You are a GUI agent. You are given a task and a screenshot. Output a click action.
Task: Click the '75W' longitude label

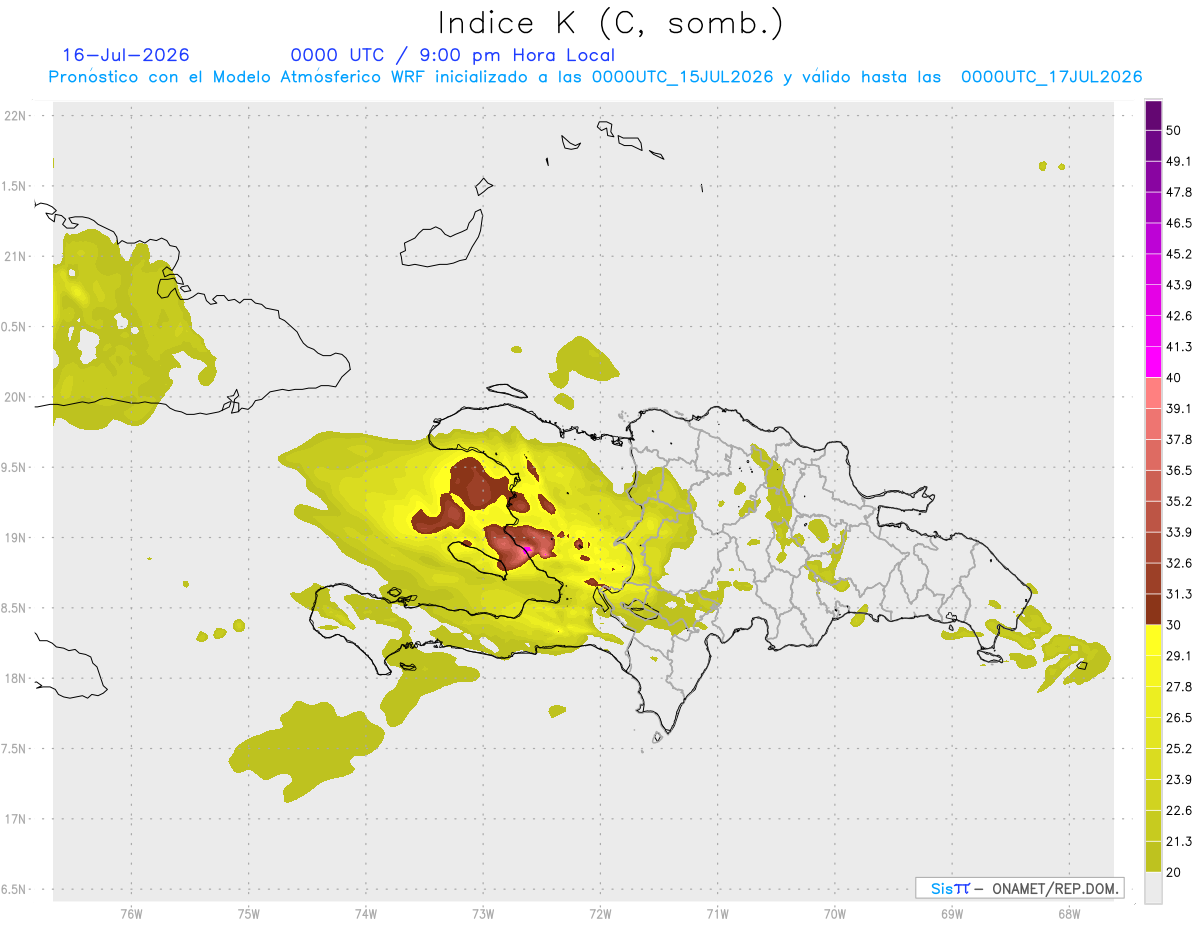249,913
